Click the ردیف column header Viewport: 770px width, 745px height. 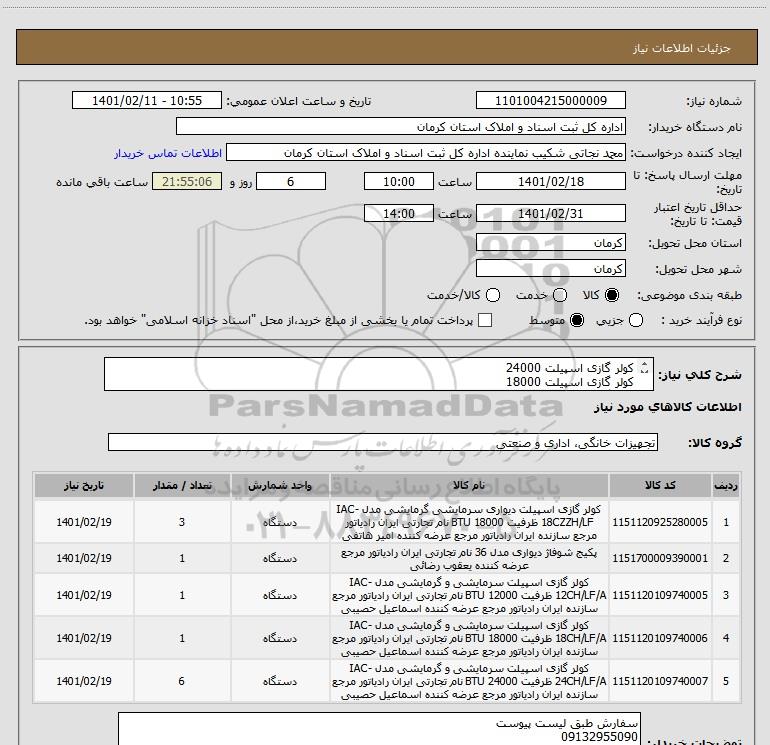[x=726, y=485]
